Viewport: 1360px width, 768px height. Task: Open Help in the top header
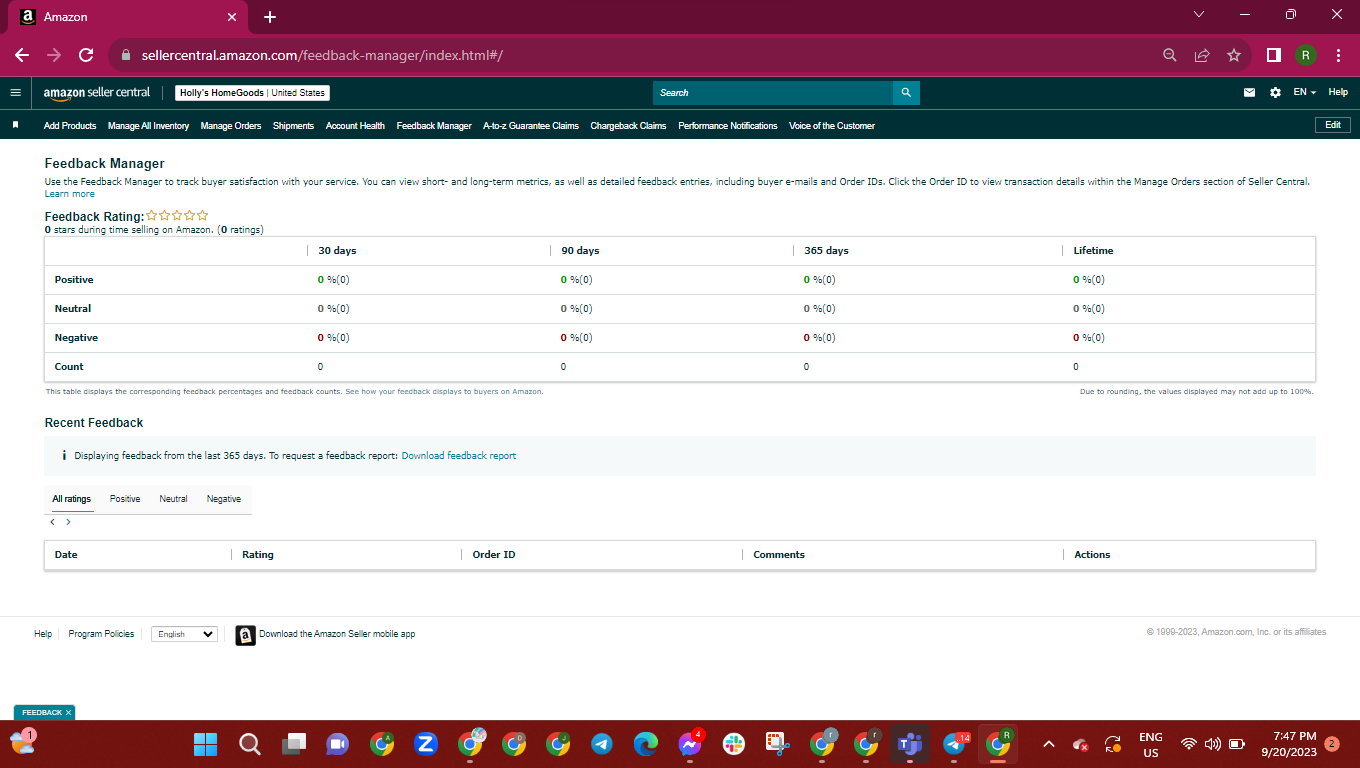click(1338, 92)
